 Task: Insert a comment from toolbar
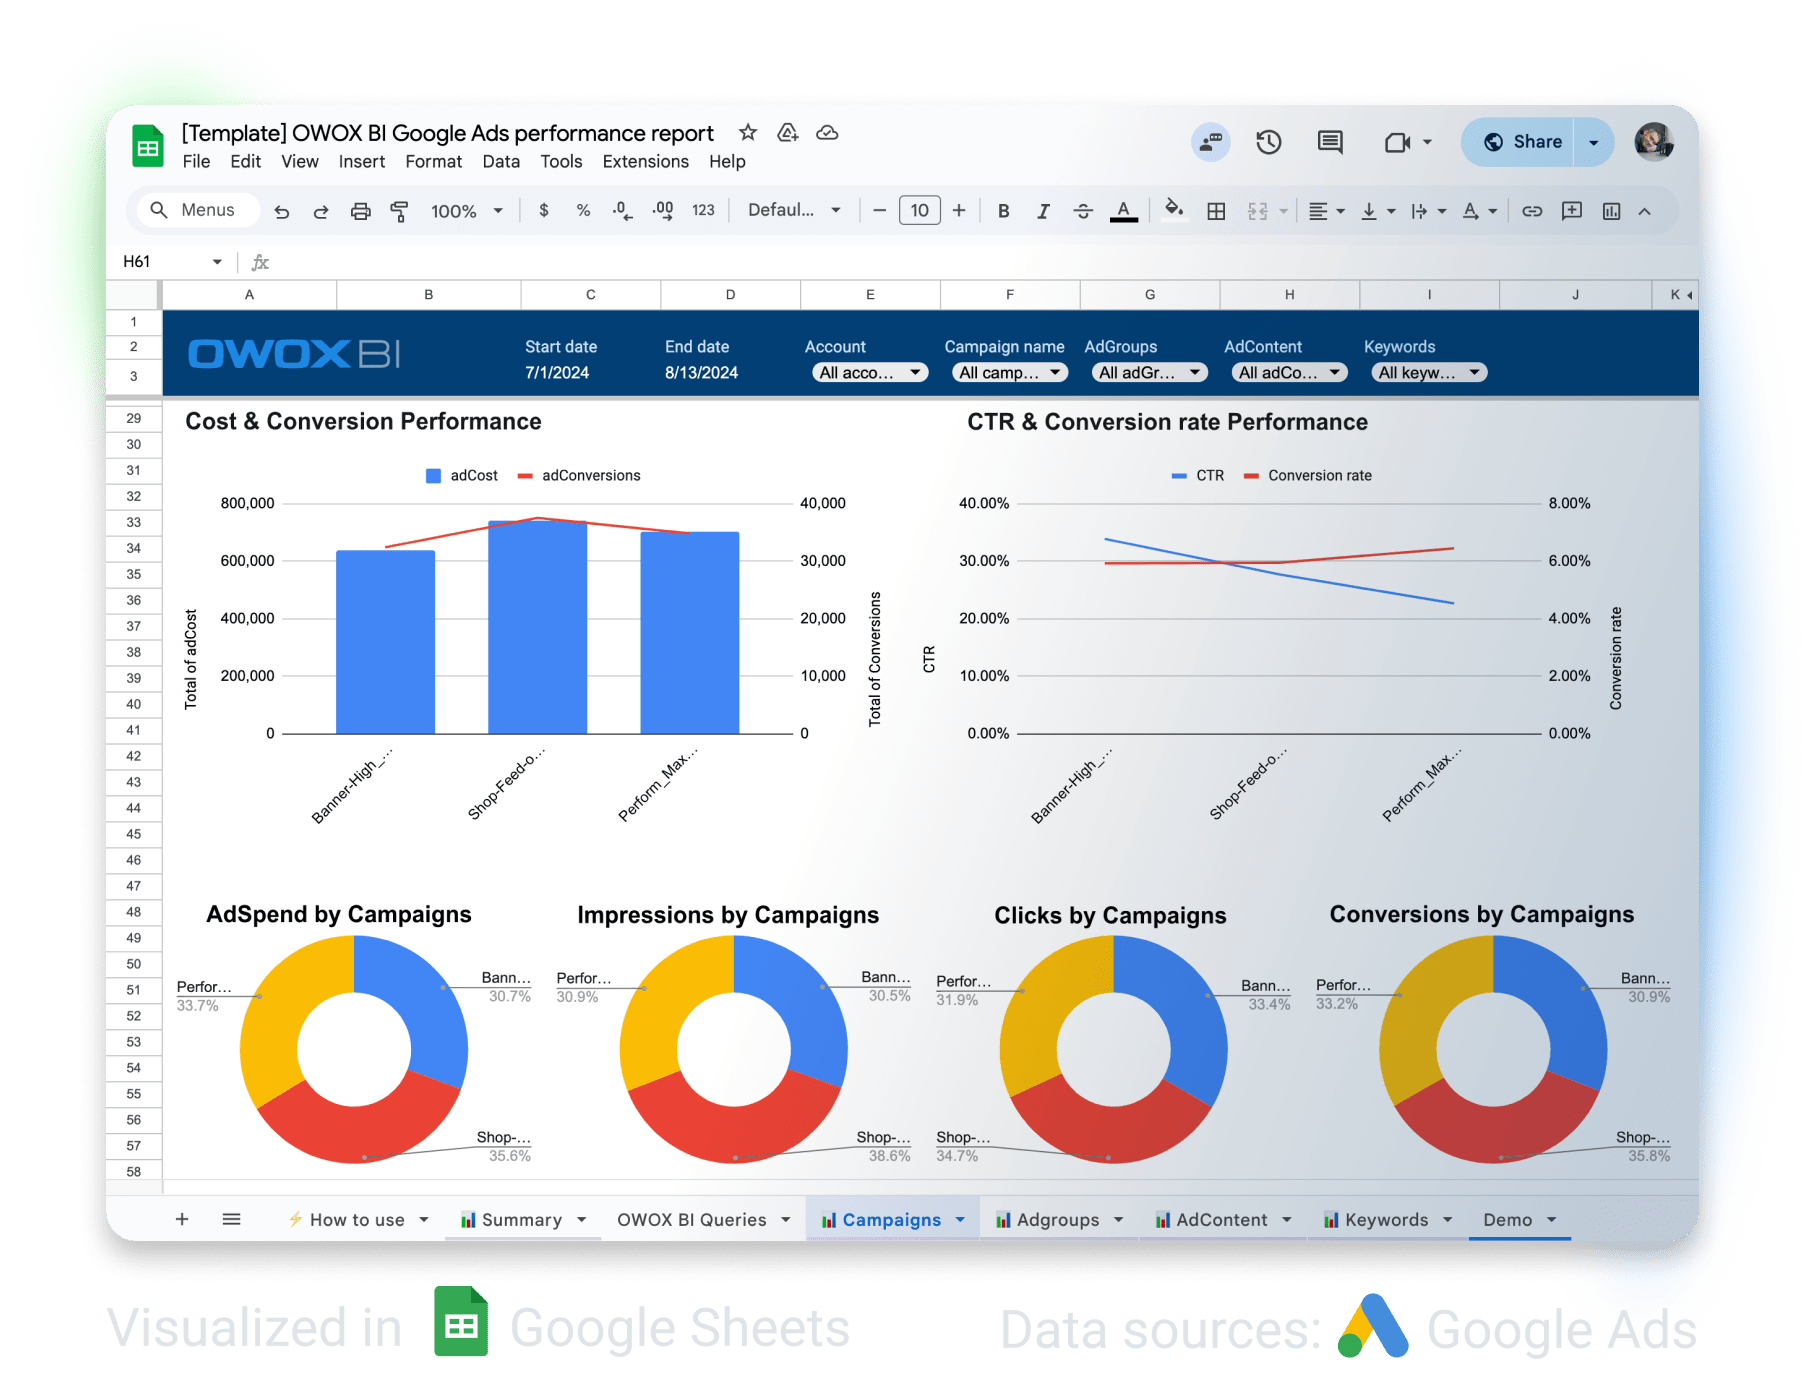[x=1572, y=211]
